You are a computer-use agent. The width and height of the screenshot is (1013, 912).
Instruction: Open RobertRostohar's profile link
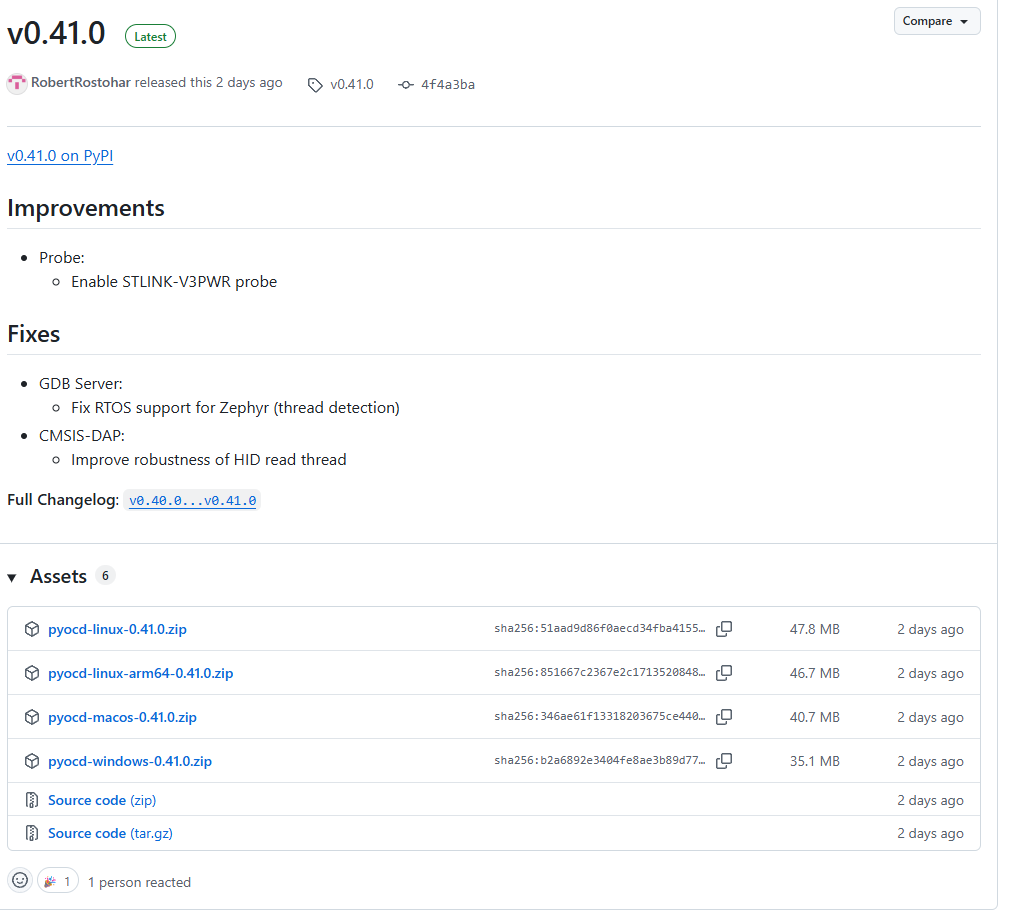(81, 83)
